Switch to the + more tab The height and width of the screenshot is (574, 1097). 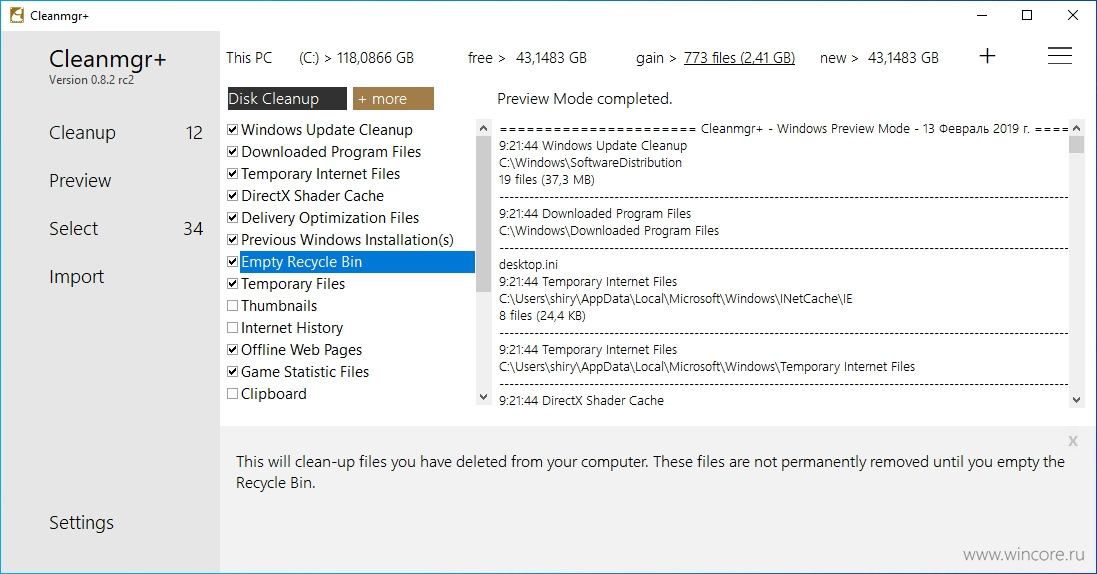[393, 99]
